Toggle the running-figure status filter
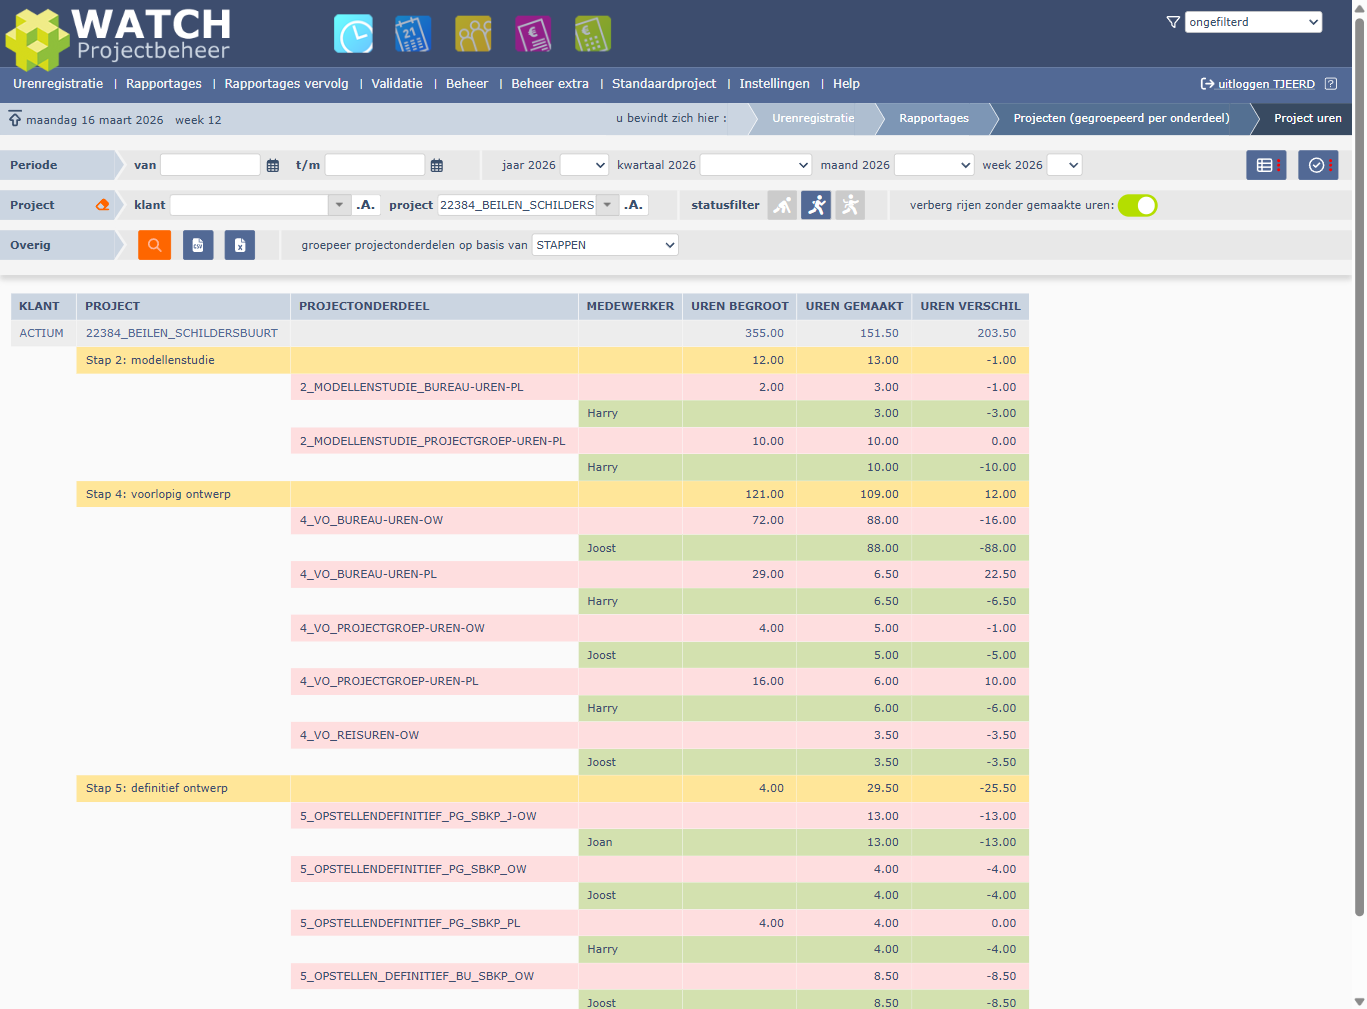Viewport: 1367px width, 1009px height. (x=816, y=205)
